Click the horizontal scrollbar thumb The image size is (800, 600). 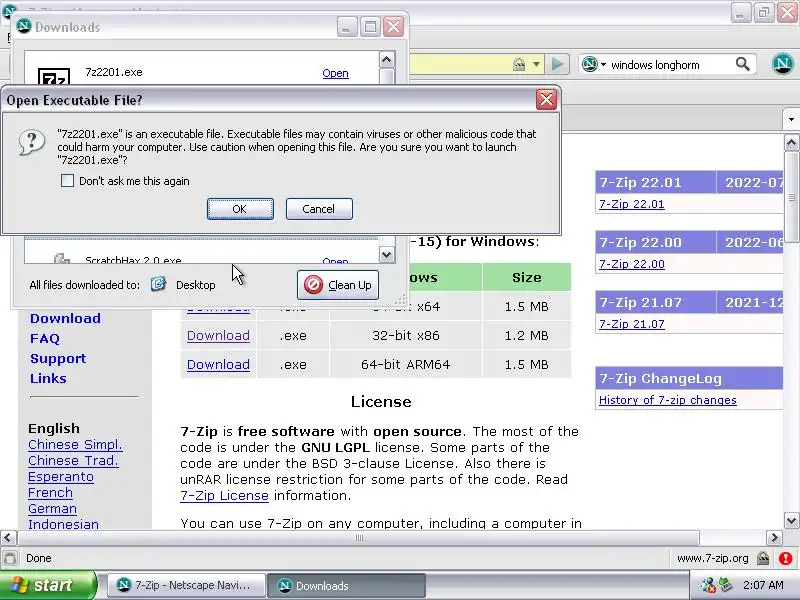click(x=359, y=537)
